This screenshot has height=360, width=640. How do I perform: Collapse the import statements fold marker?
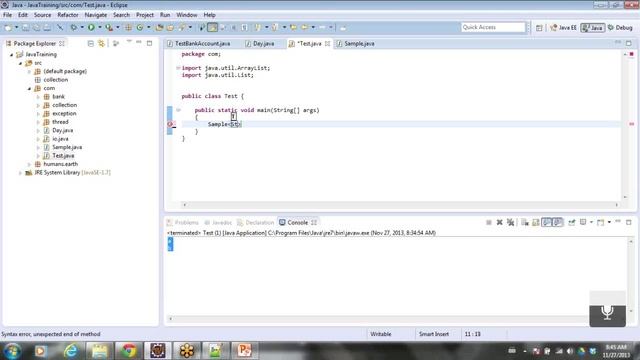(x=178, y=68)
